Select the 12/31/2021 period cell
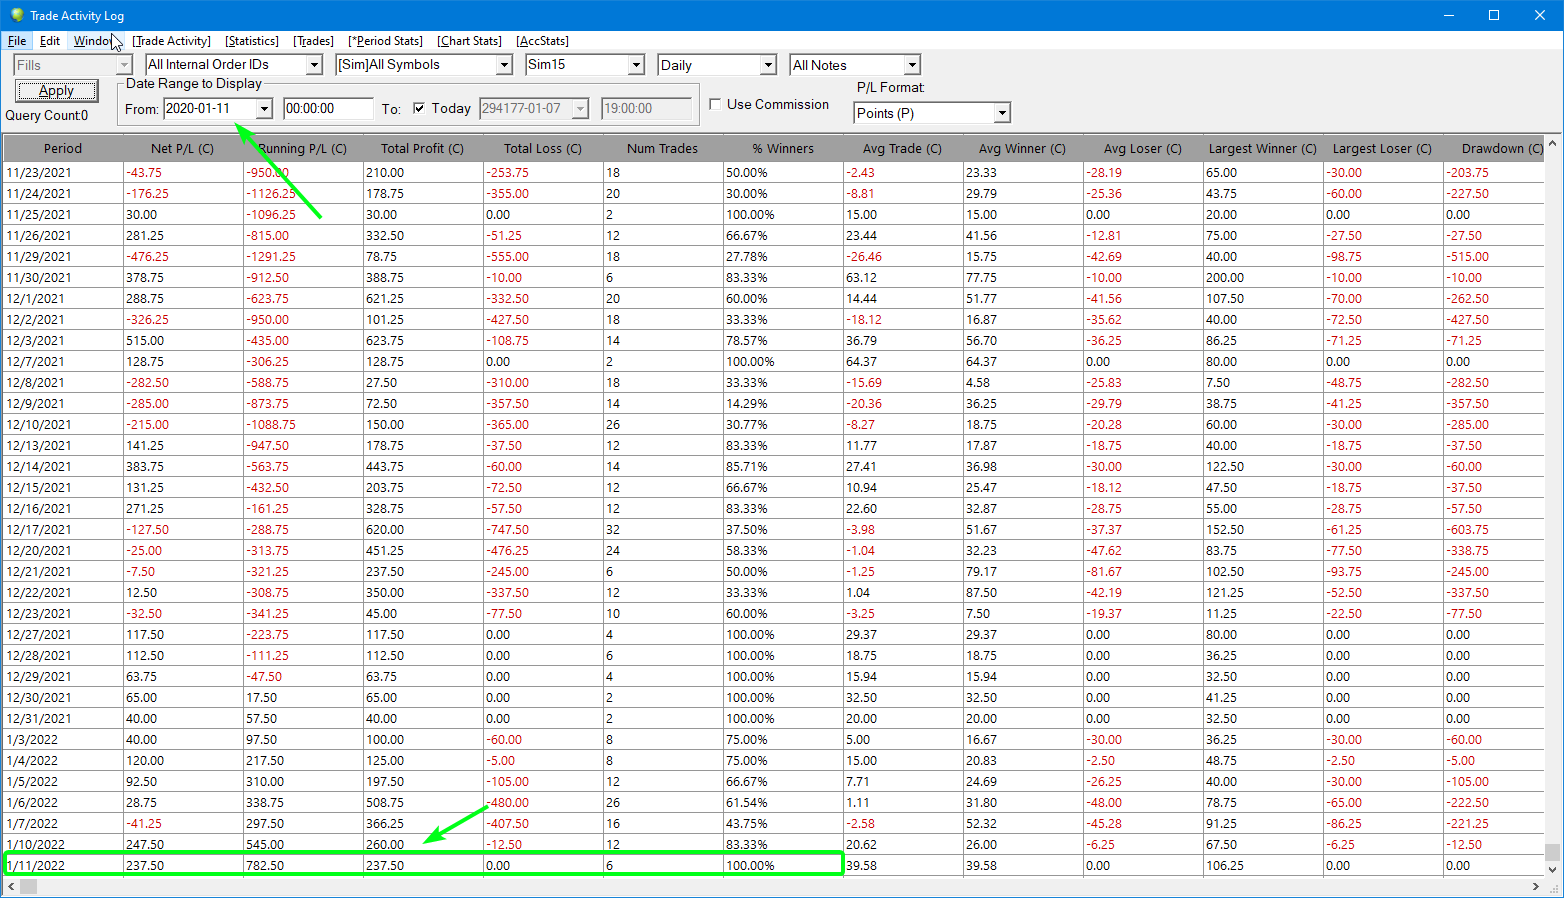 pyautogui.click(x=63, y=719)
